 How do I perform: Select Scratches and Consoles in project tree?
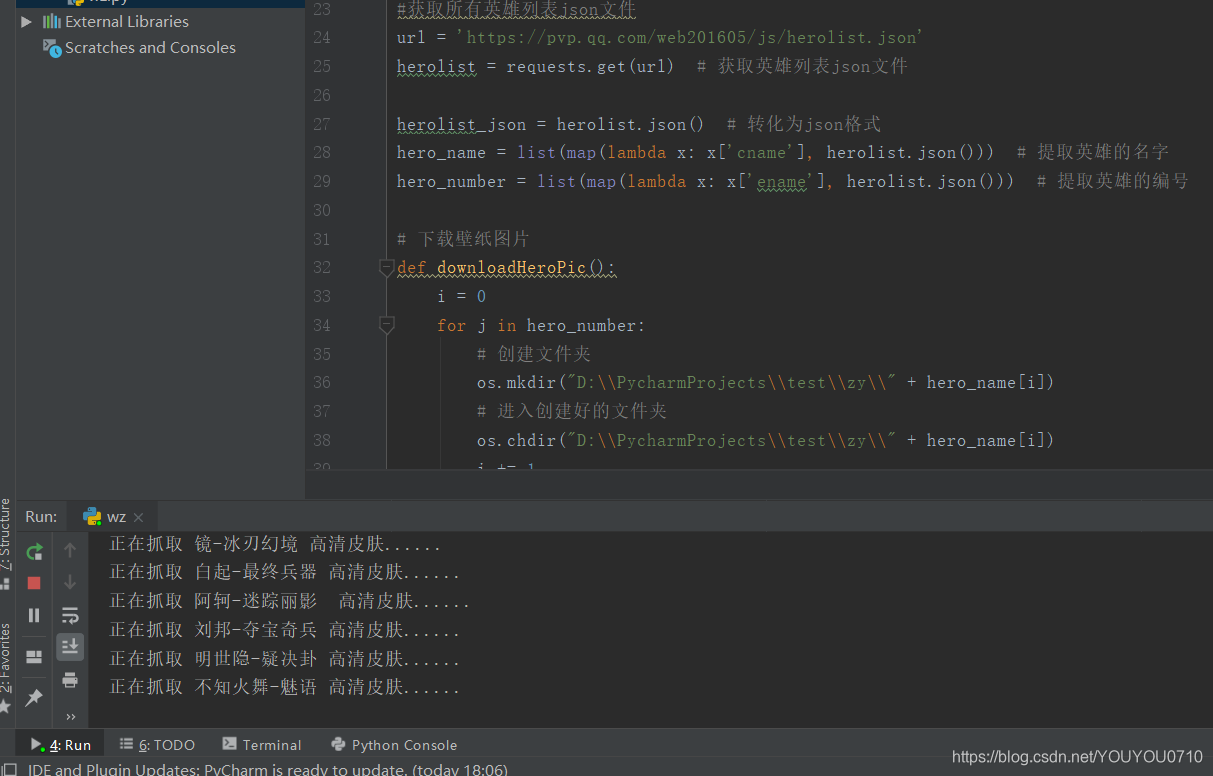pos(150,47)
